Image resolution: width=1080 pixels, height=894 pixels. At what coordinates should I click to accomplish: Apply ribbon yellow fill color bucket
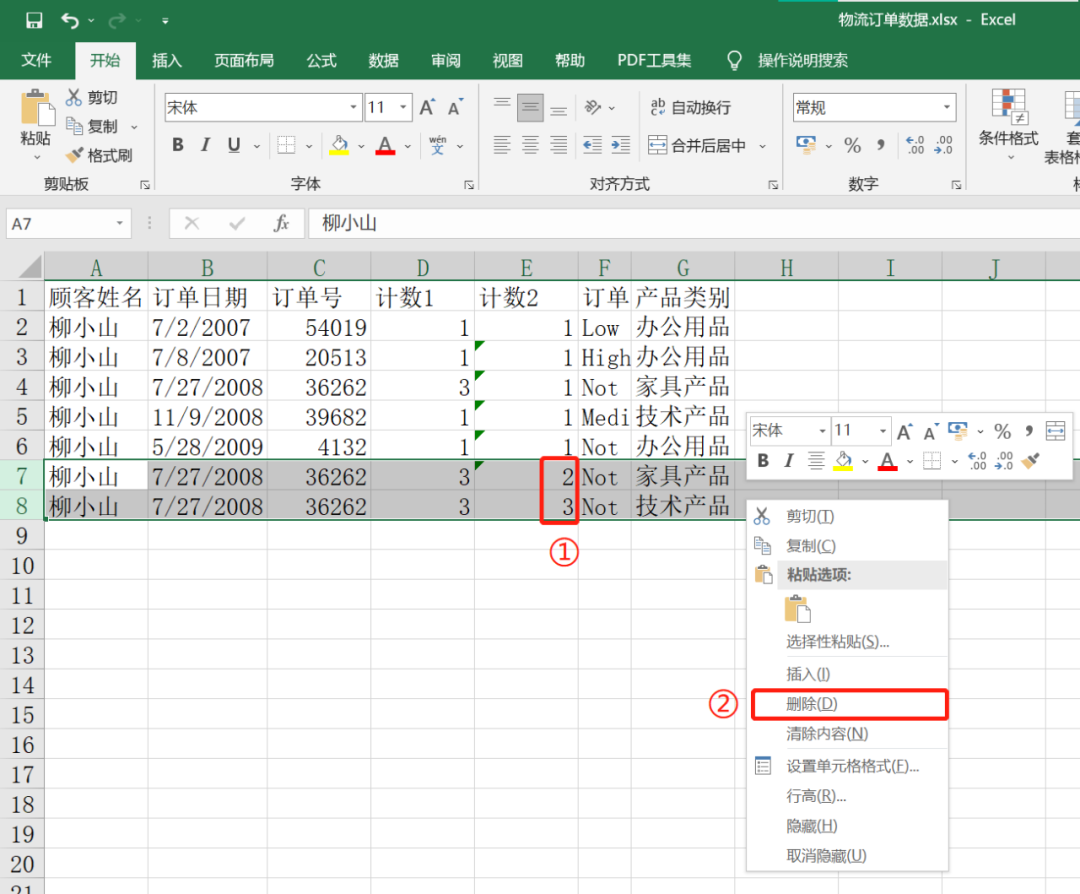click(339, 145)
